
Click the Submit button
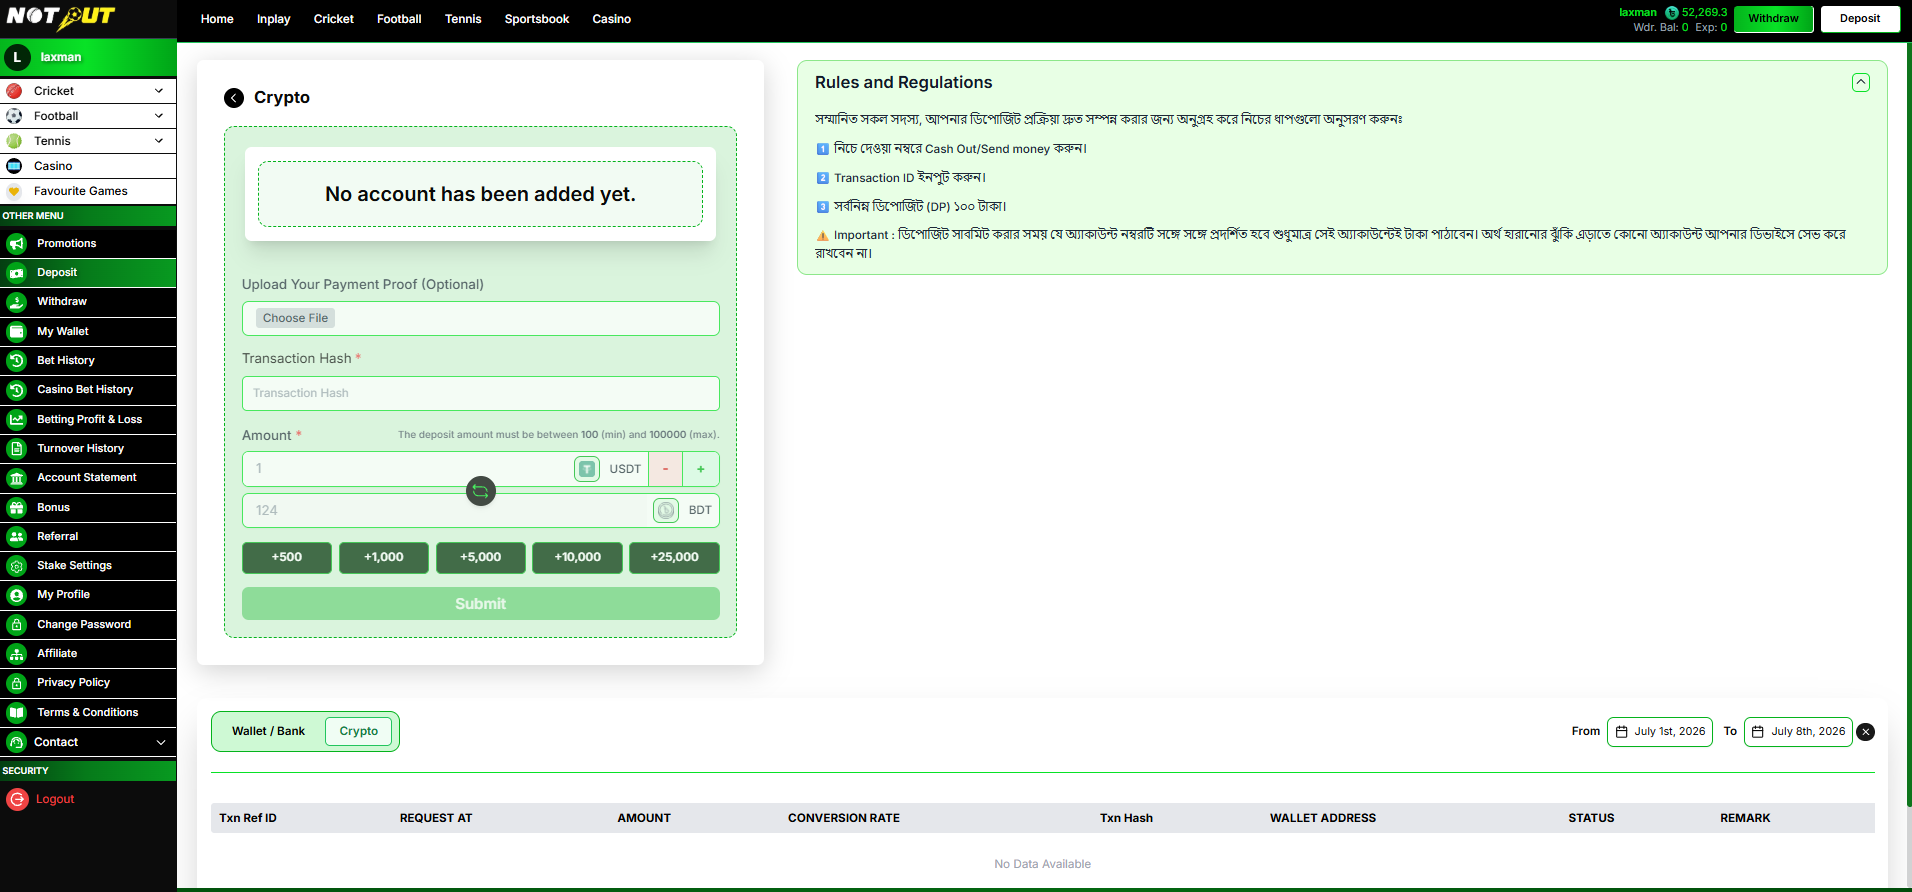481,604
